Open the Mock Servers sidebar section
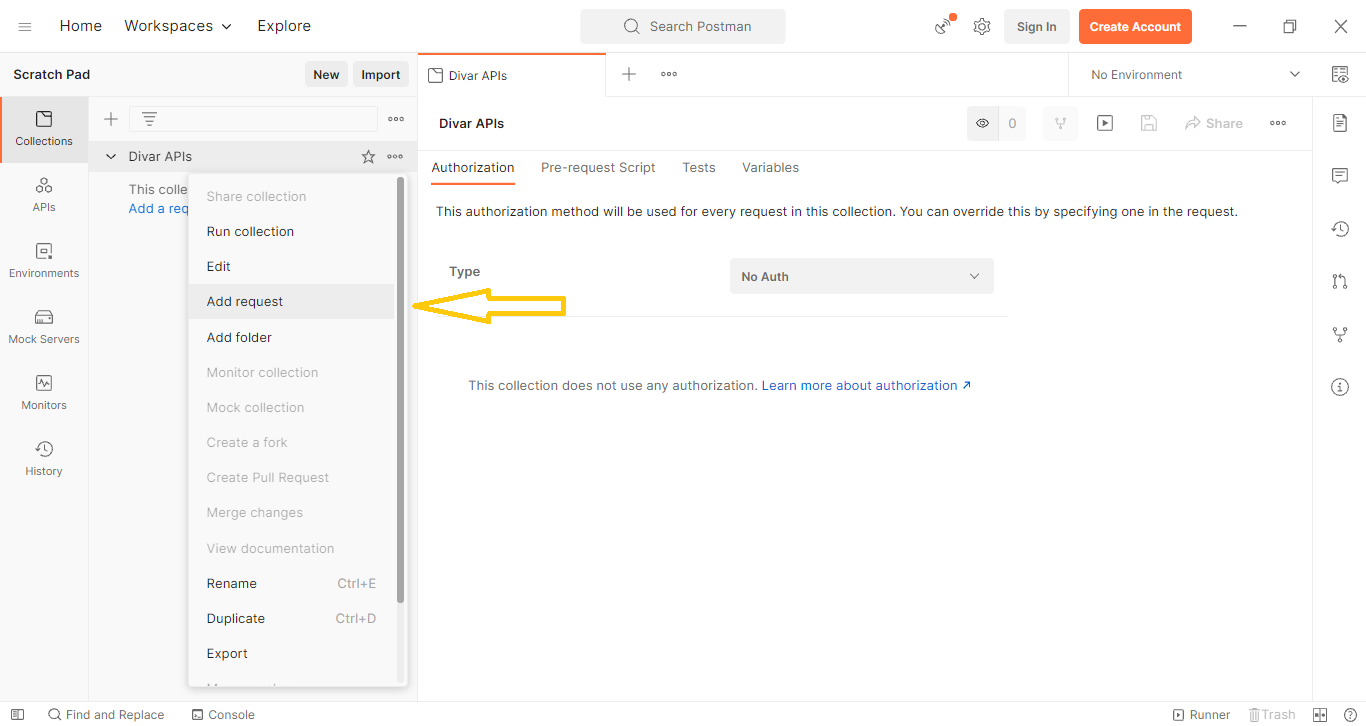 [44, 327]
